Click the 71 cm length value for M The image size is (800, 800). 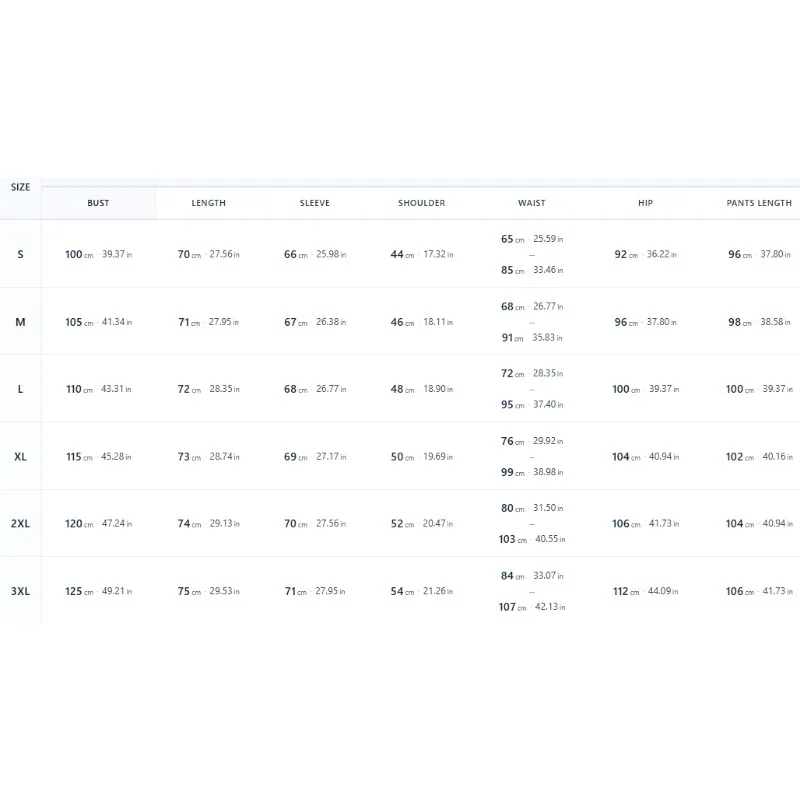click(x=189, y=322)
